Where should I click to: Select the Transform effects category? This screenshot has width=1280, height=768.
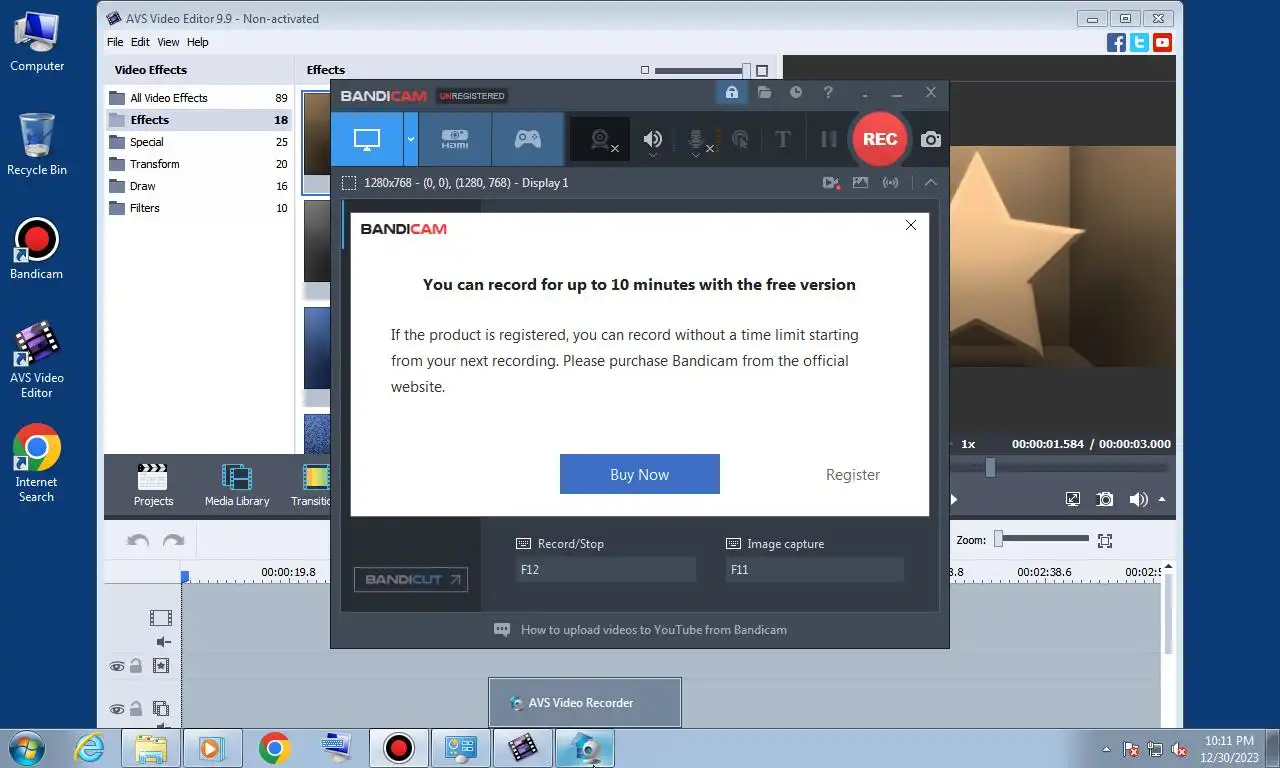coord(199,164)
